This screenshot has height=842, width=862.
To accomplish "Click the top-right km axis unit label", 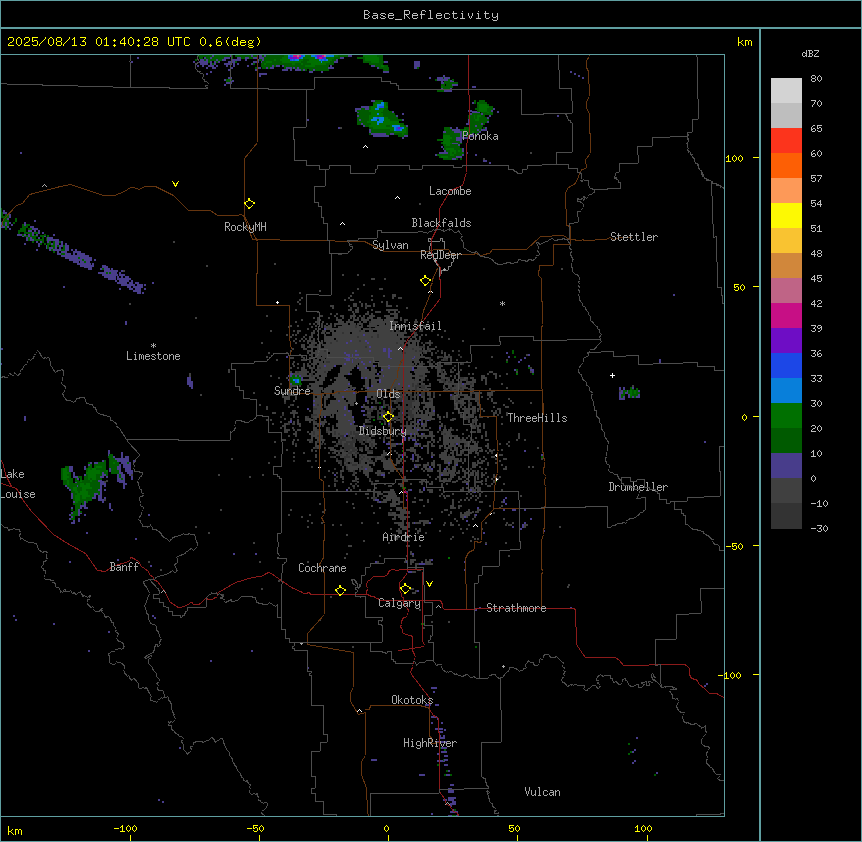I will [x=744, y=42].
